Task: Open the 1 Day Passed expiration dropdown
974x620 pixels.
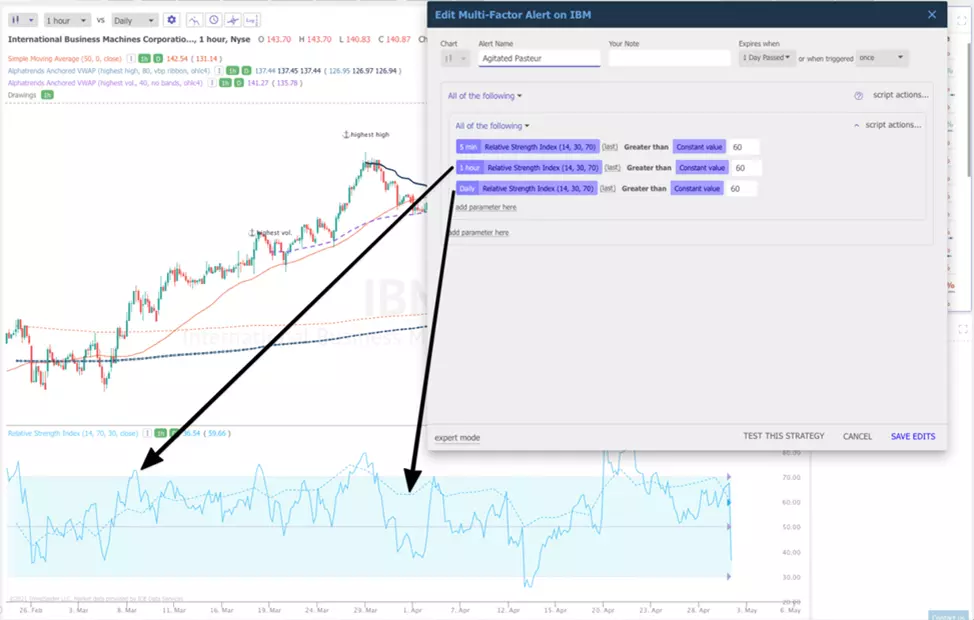Action: (764, 57)
